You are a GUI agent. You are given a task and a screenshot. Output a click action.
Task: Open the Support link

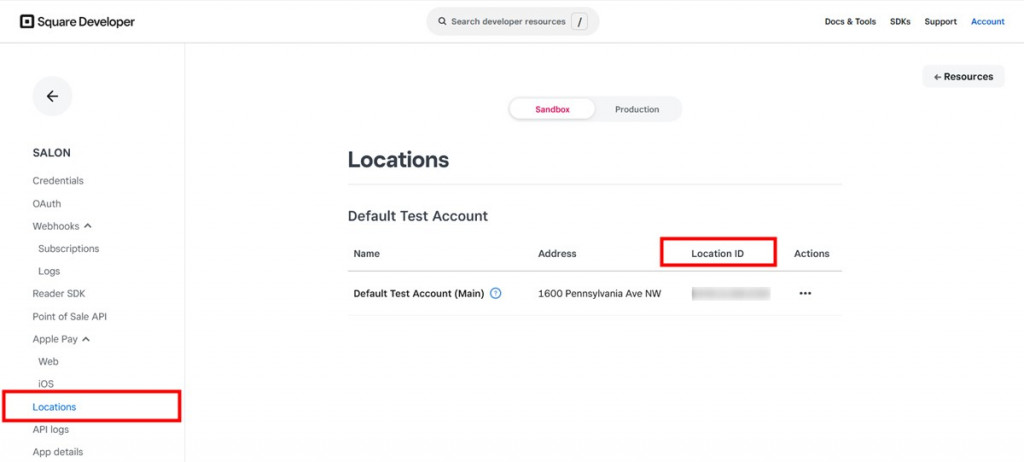click(x=940, y=21)
